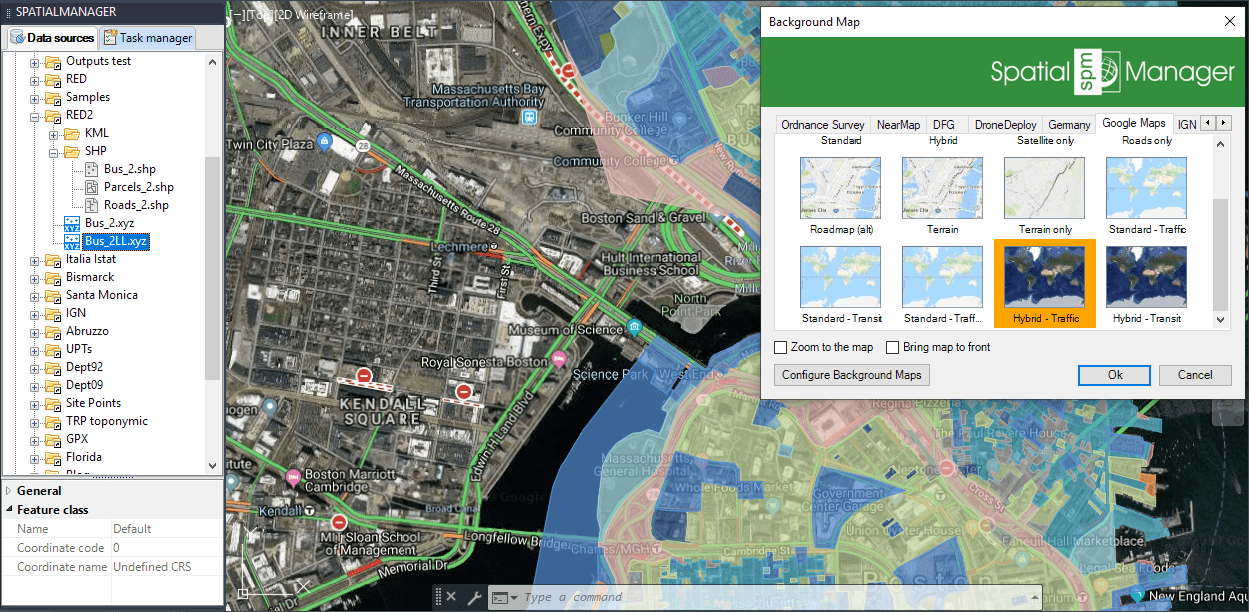
Task: Select the Bus_2.xyz file
Action: 109,223
